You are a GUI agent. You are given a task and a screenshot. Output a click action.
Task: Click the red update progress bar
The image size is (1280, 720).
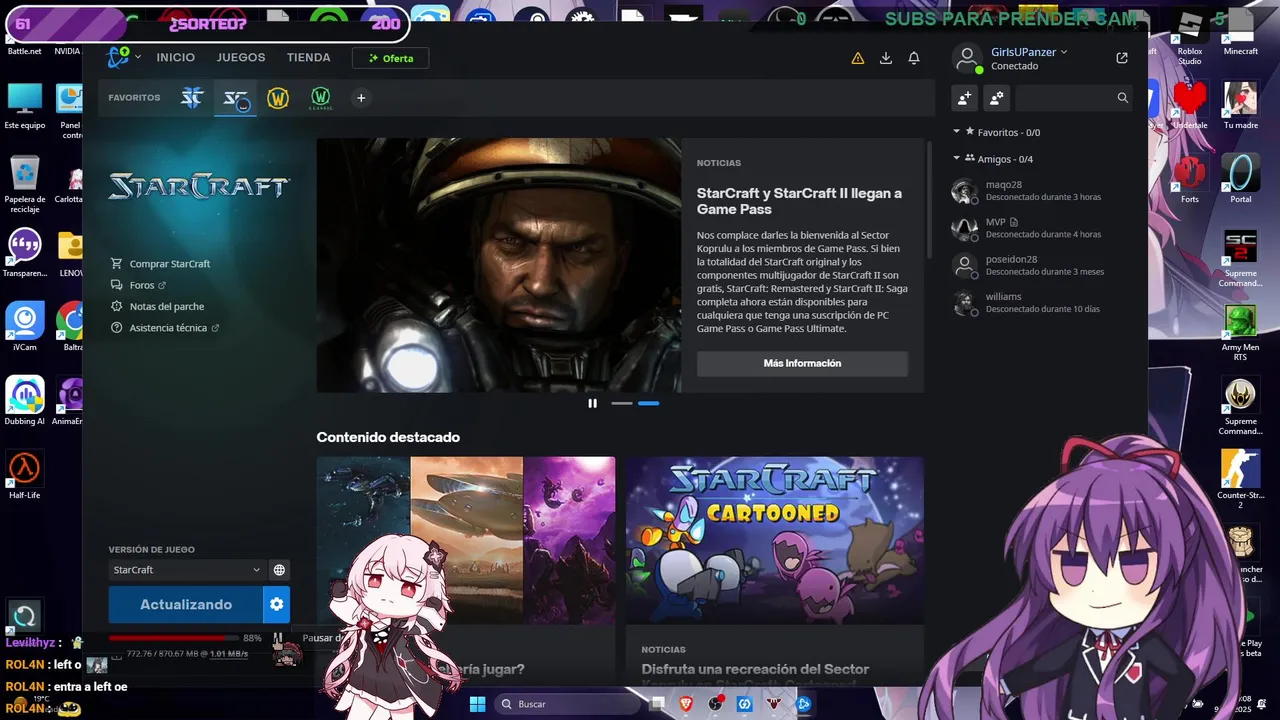click(174, 637)
